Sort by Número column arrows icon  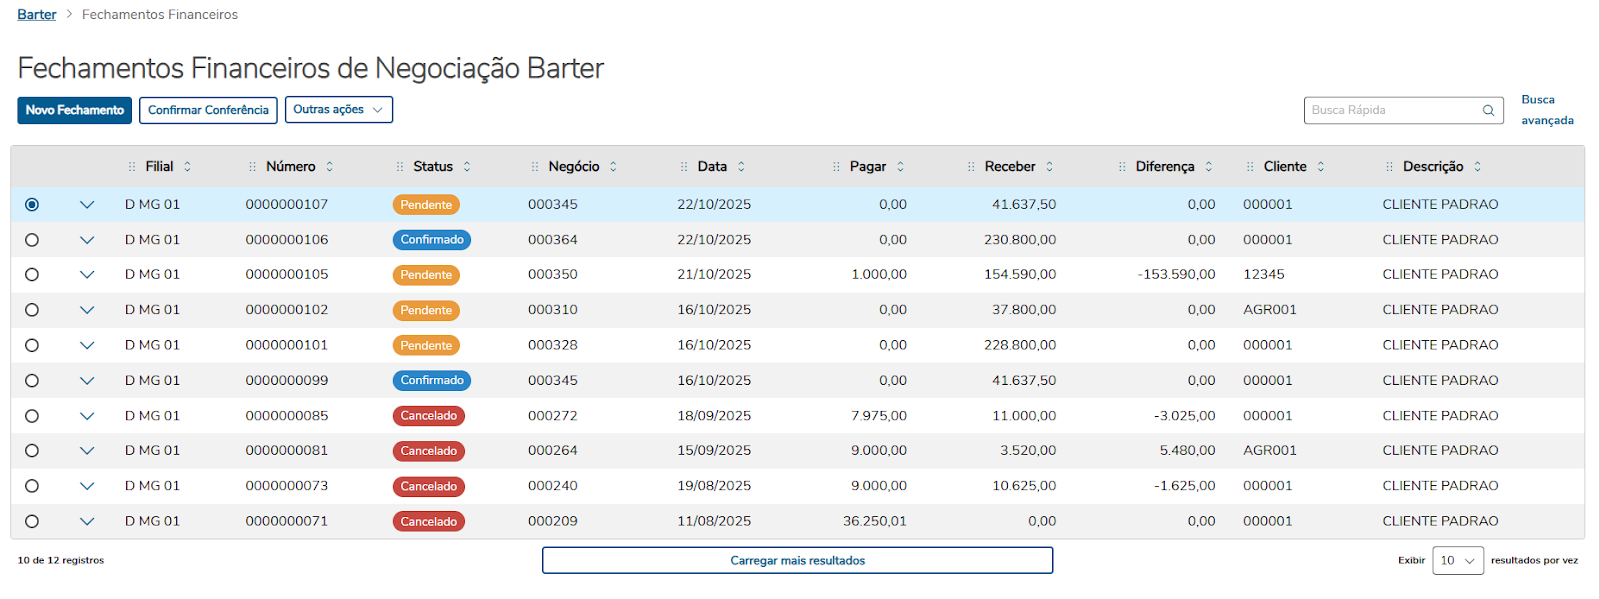click(x=329, y=167)
